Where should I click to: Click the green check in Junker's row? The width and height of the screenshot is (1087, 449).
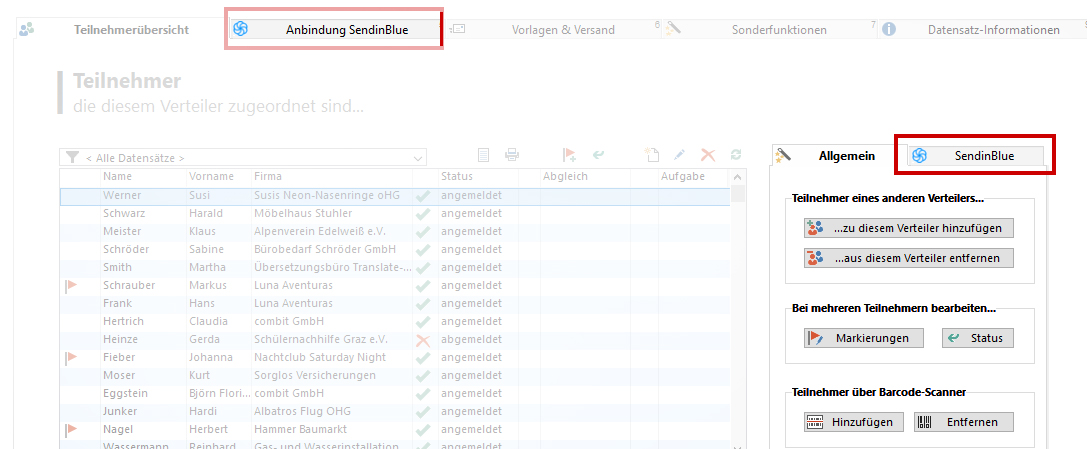(423, 412)
